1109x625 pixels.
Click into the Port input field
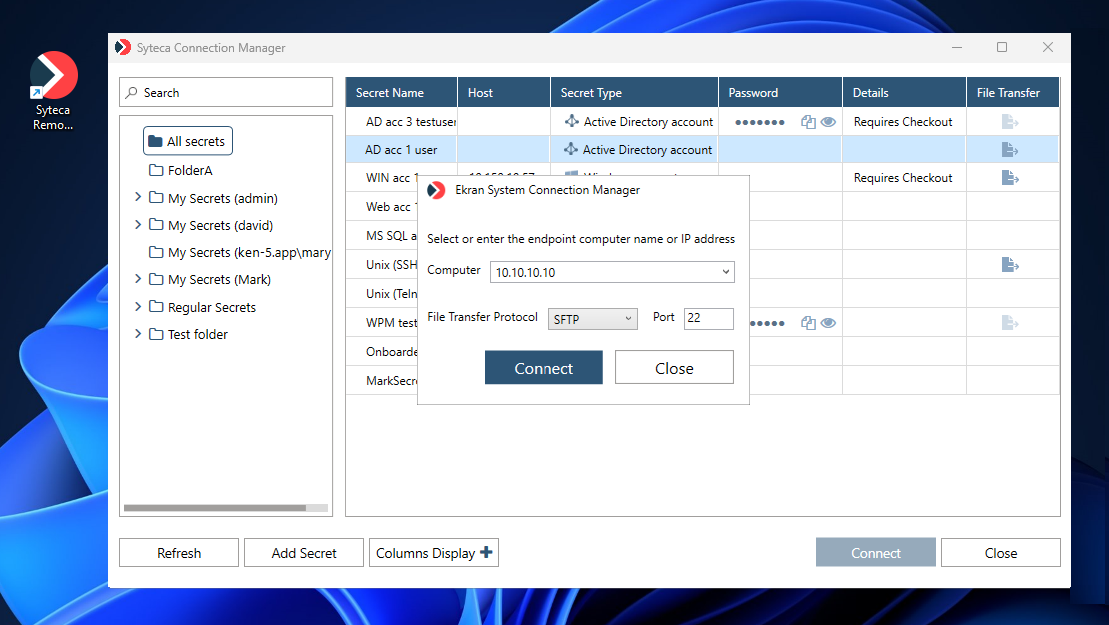coord(708,319)
